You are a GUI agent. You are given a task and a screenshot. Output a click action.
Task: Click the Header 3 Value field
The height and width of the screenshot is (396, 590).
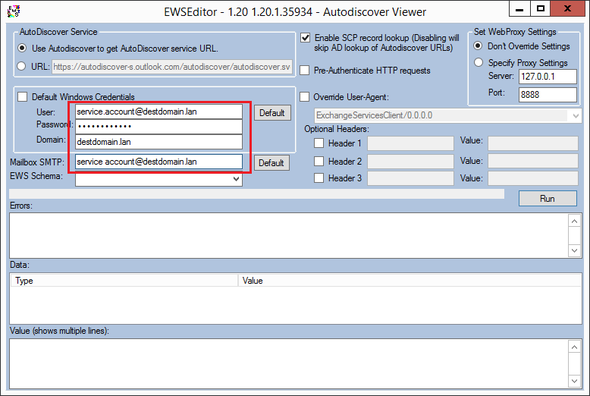coord(533,178)
